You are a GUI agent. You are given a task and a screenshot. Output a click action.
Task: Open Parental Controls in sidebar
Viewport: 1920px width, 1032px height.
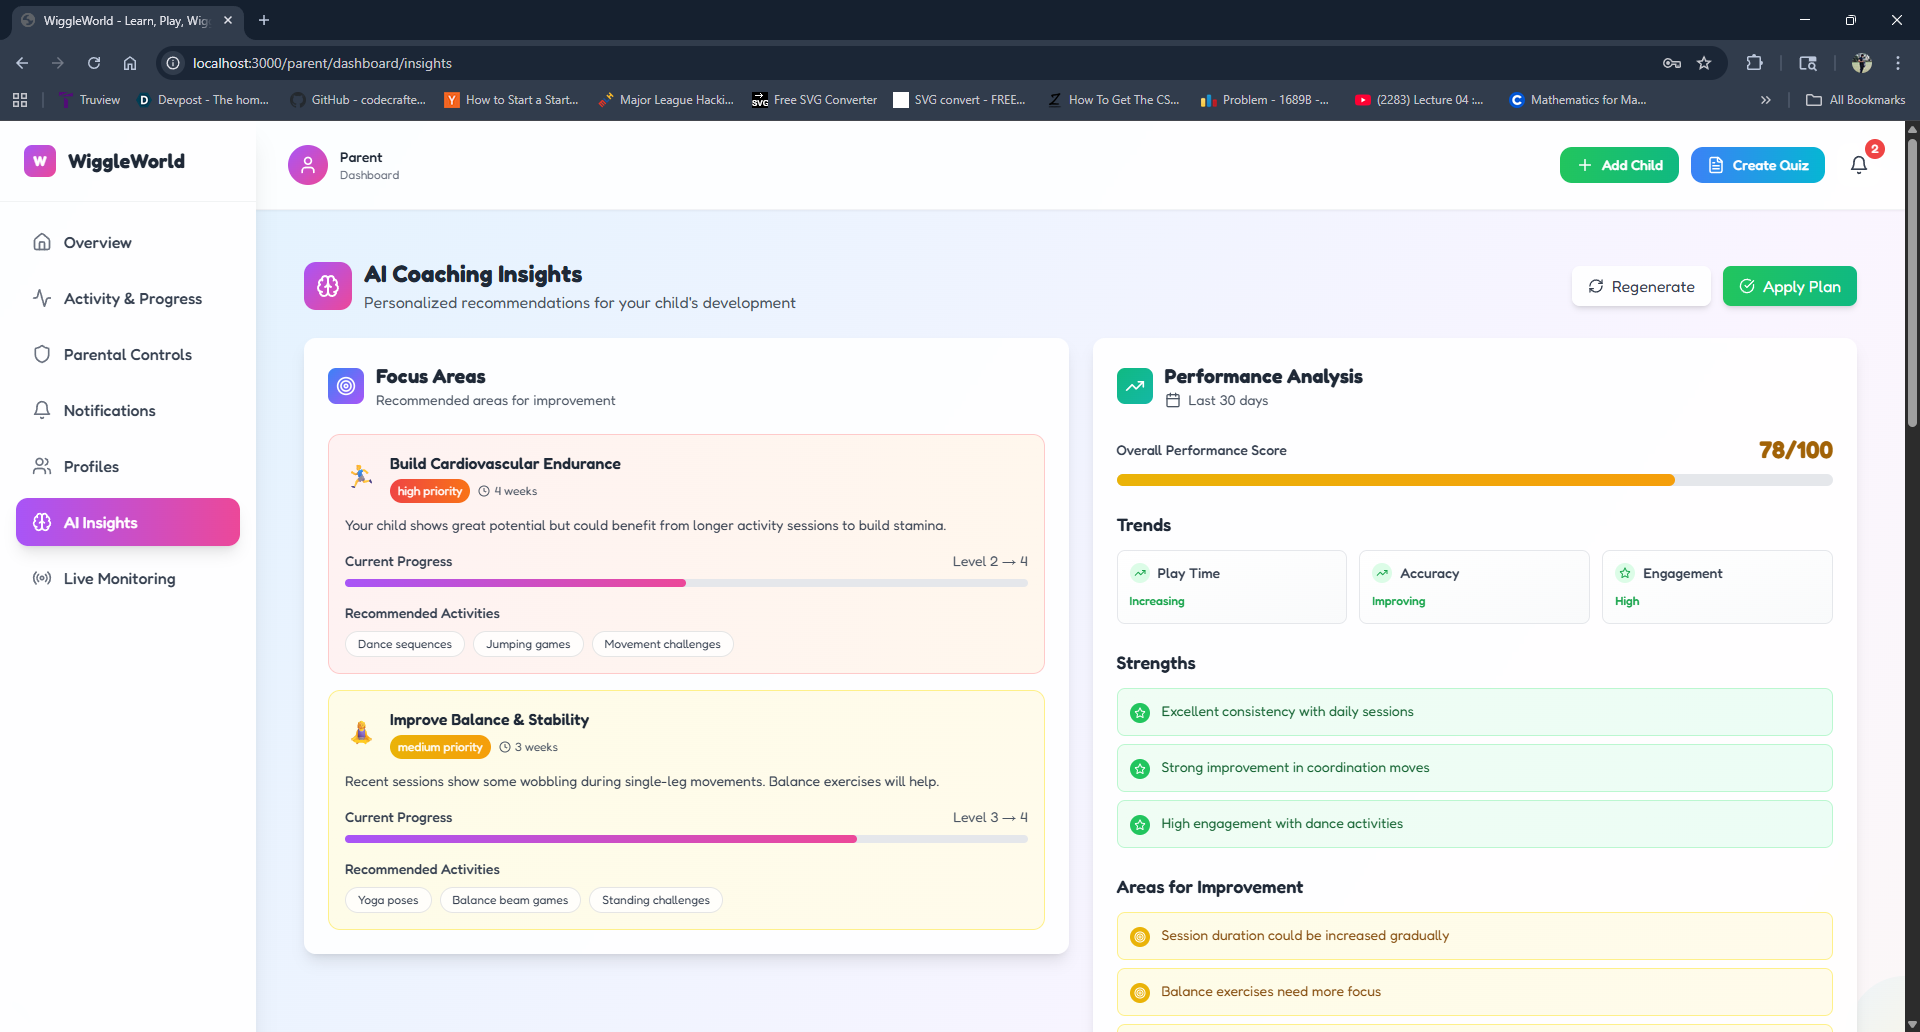pos(128,354)
